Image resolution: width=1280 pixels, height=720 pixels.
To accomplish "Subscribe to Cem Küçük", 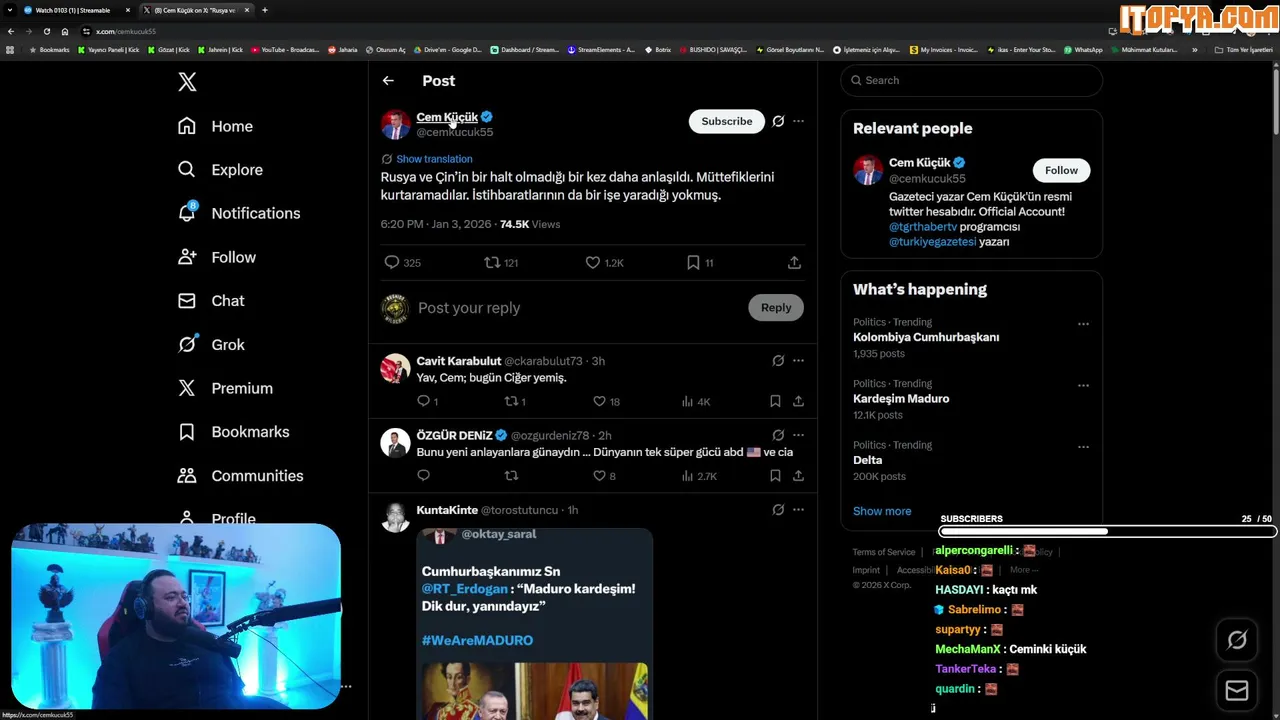I will pos(727,121).
